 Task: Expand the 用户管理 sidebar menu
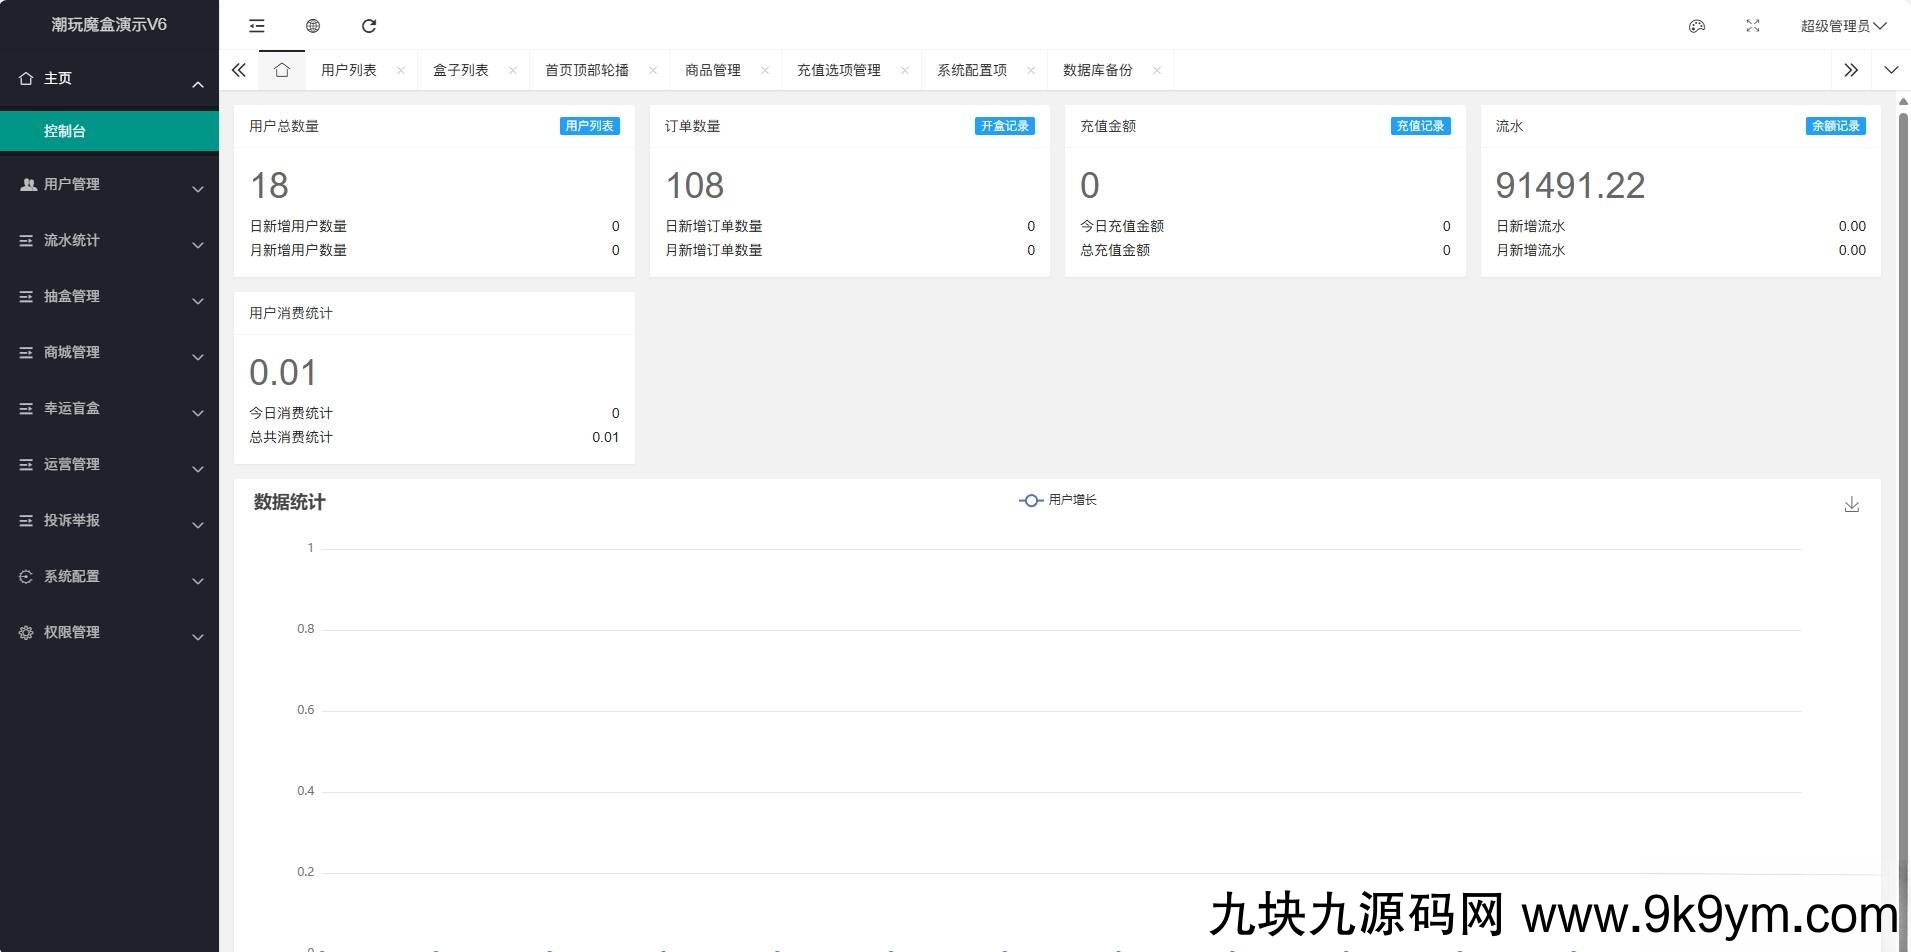point(110,185)
